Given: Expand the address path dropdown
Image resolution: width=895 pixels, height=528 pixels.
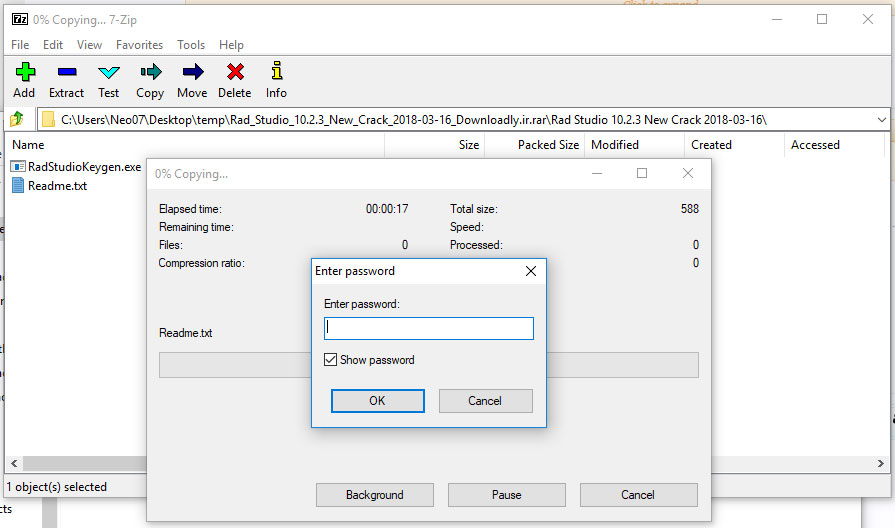Looking at the screenshot, I should [x=881, y=120].
